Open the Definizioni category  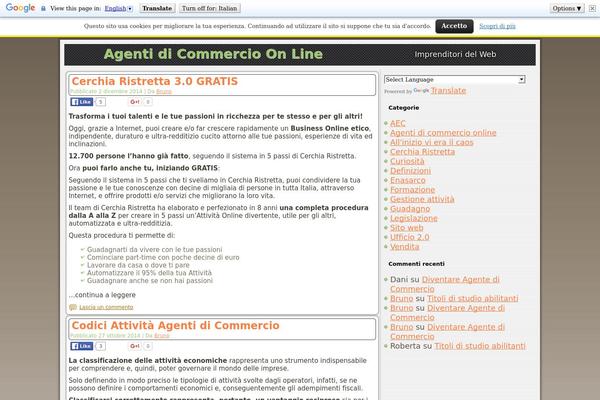(410, 171)
